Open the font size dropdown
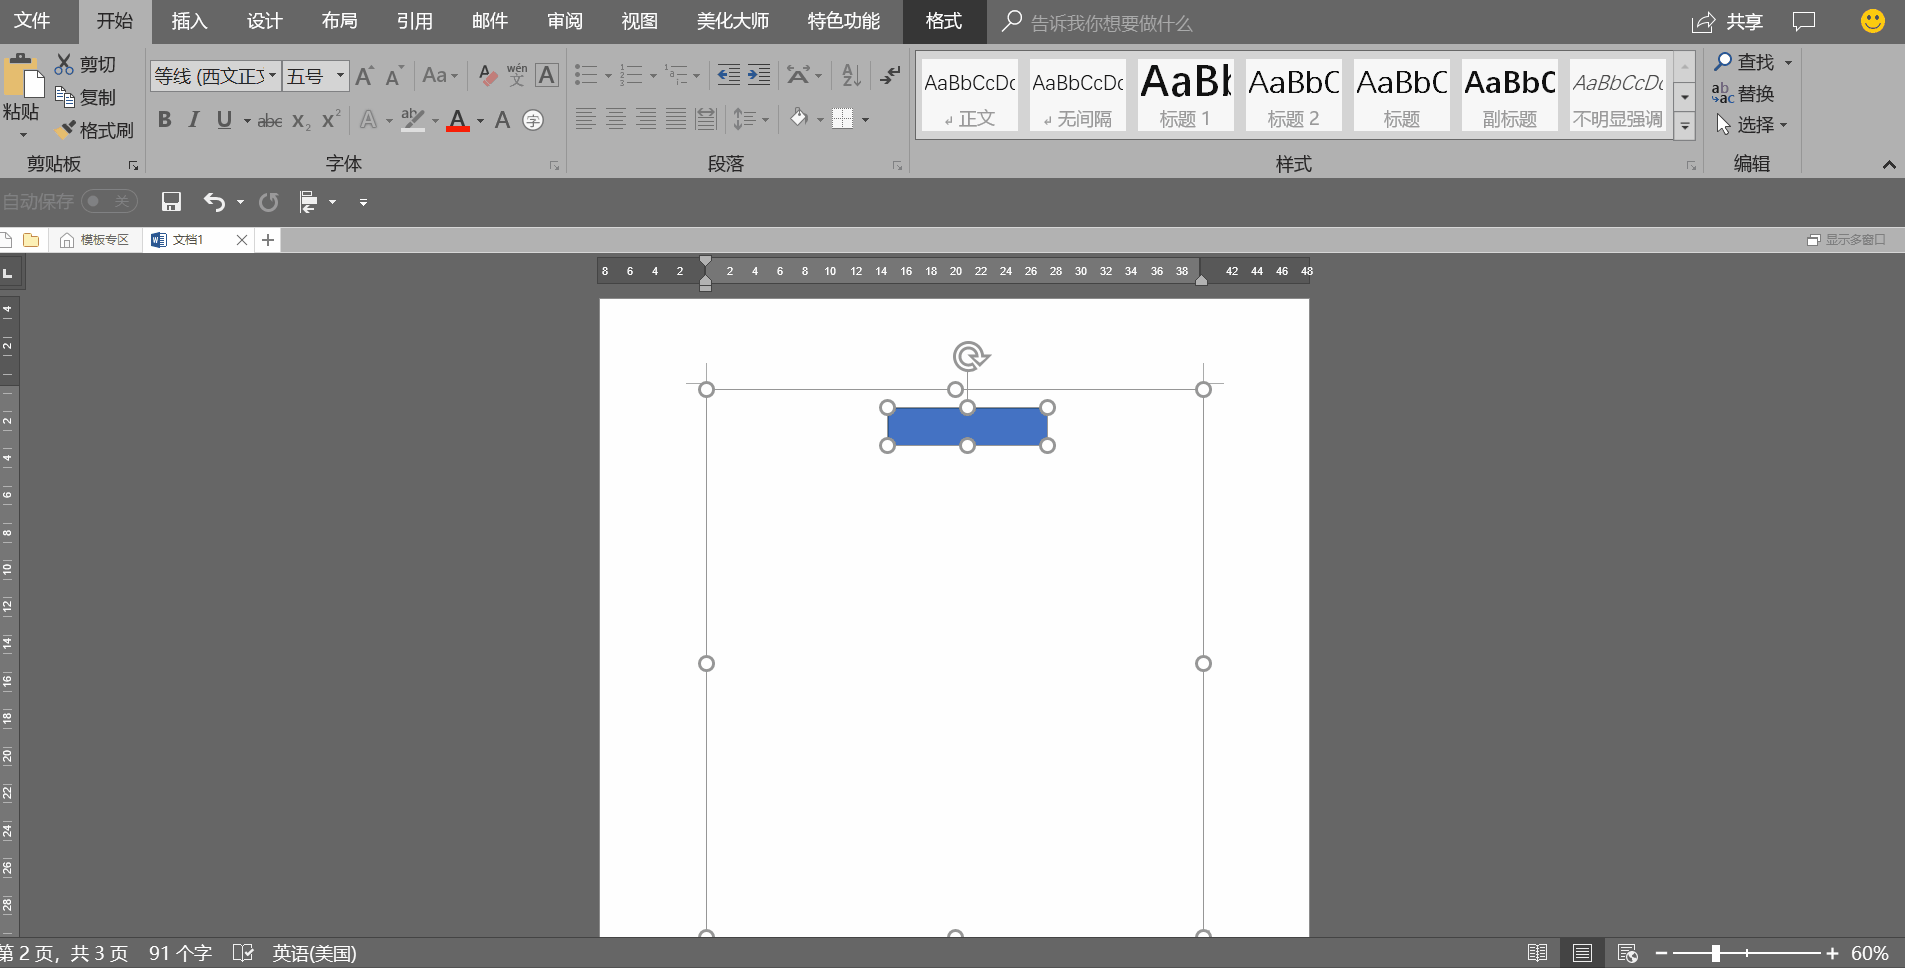Screen dimensions: 1905x968 point(338,75)
